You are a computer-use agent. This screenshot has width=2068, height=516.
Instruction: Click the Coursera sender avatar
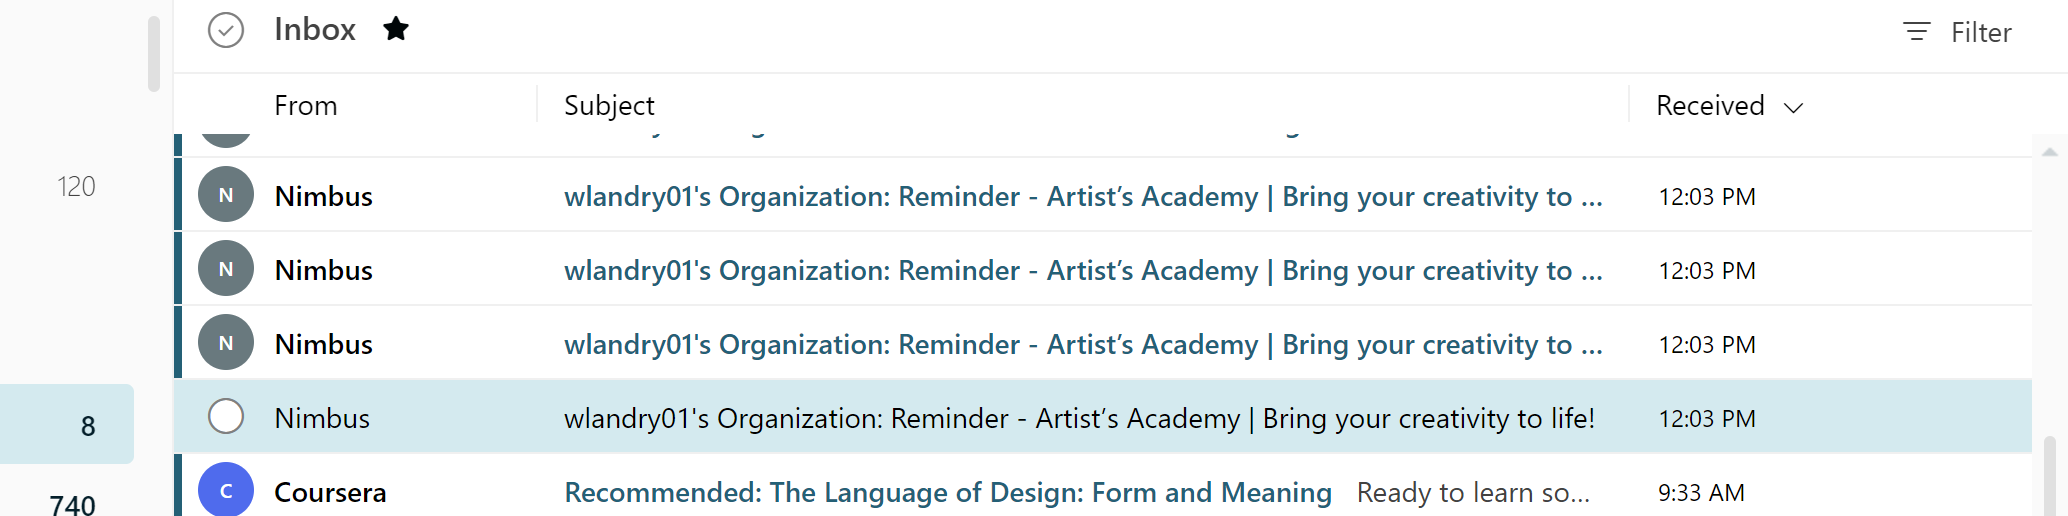pyautogui.click(x=226, y=490)
